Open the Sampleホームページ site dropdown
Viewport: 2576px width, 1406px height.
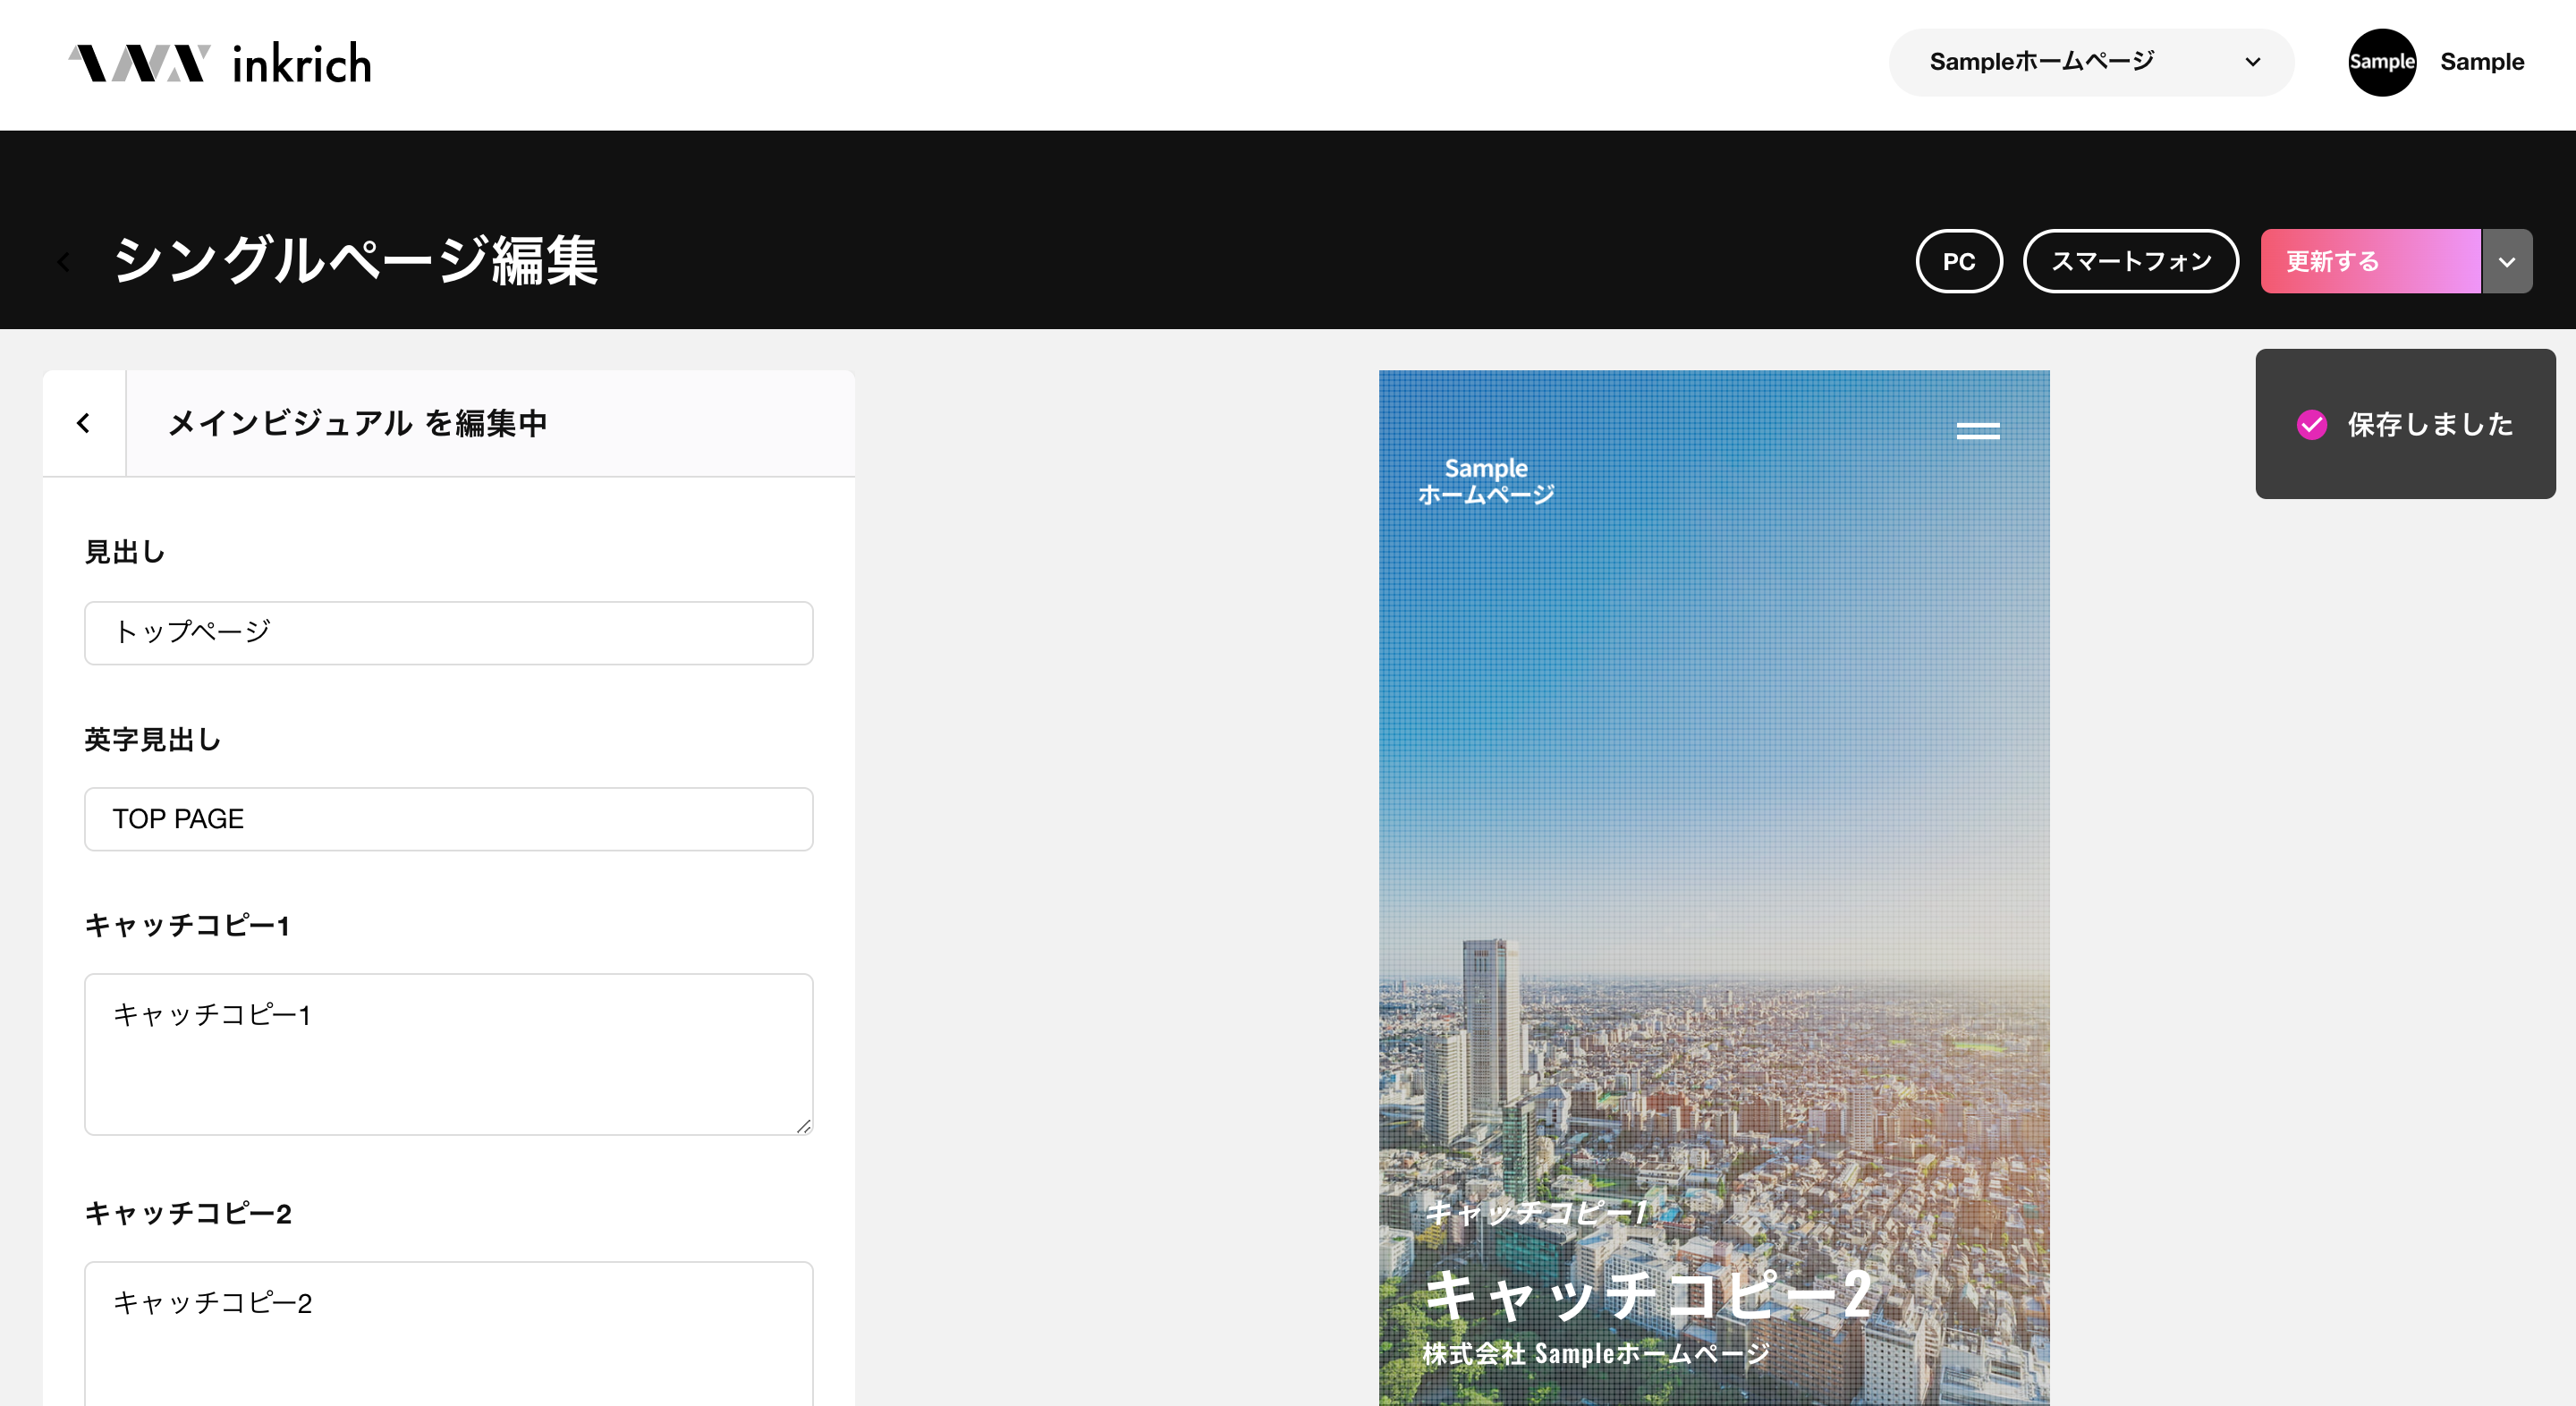(x=2091, y=62)
